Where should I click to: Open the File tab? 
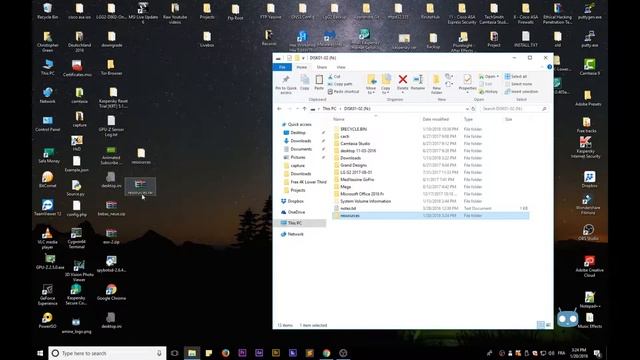[x=282, y=67]
